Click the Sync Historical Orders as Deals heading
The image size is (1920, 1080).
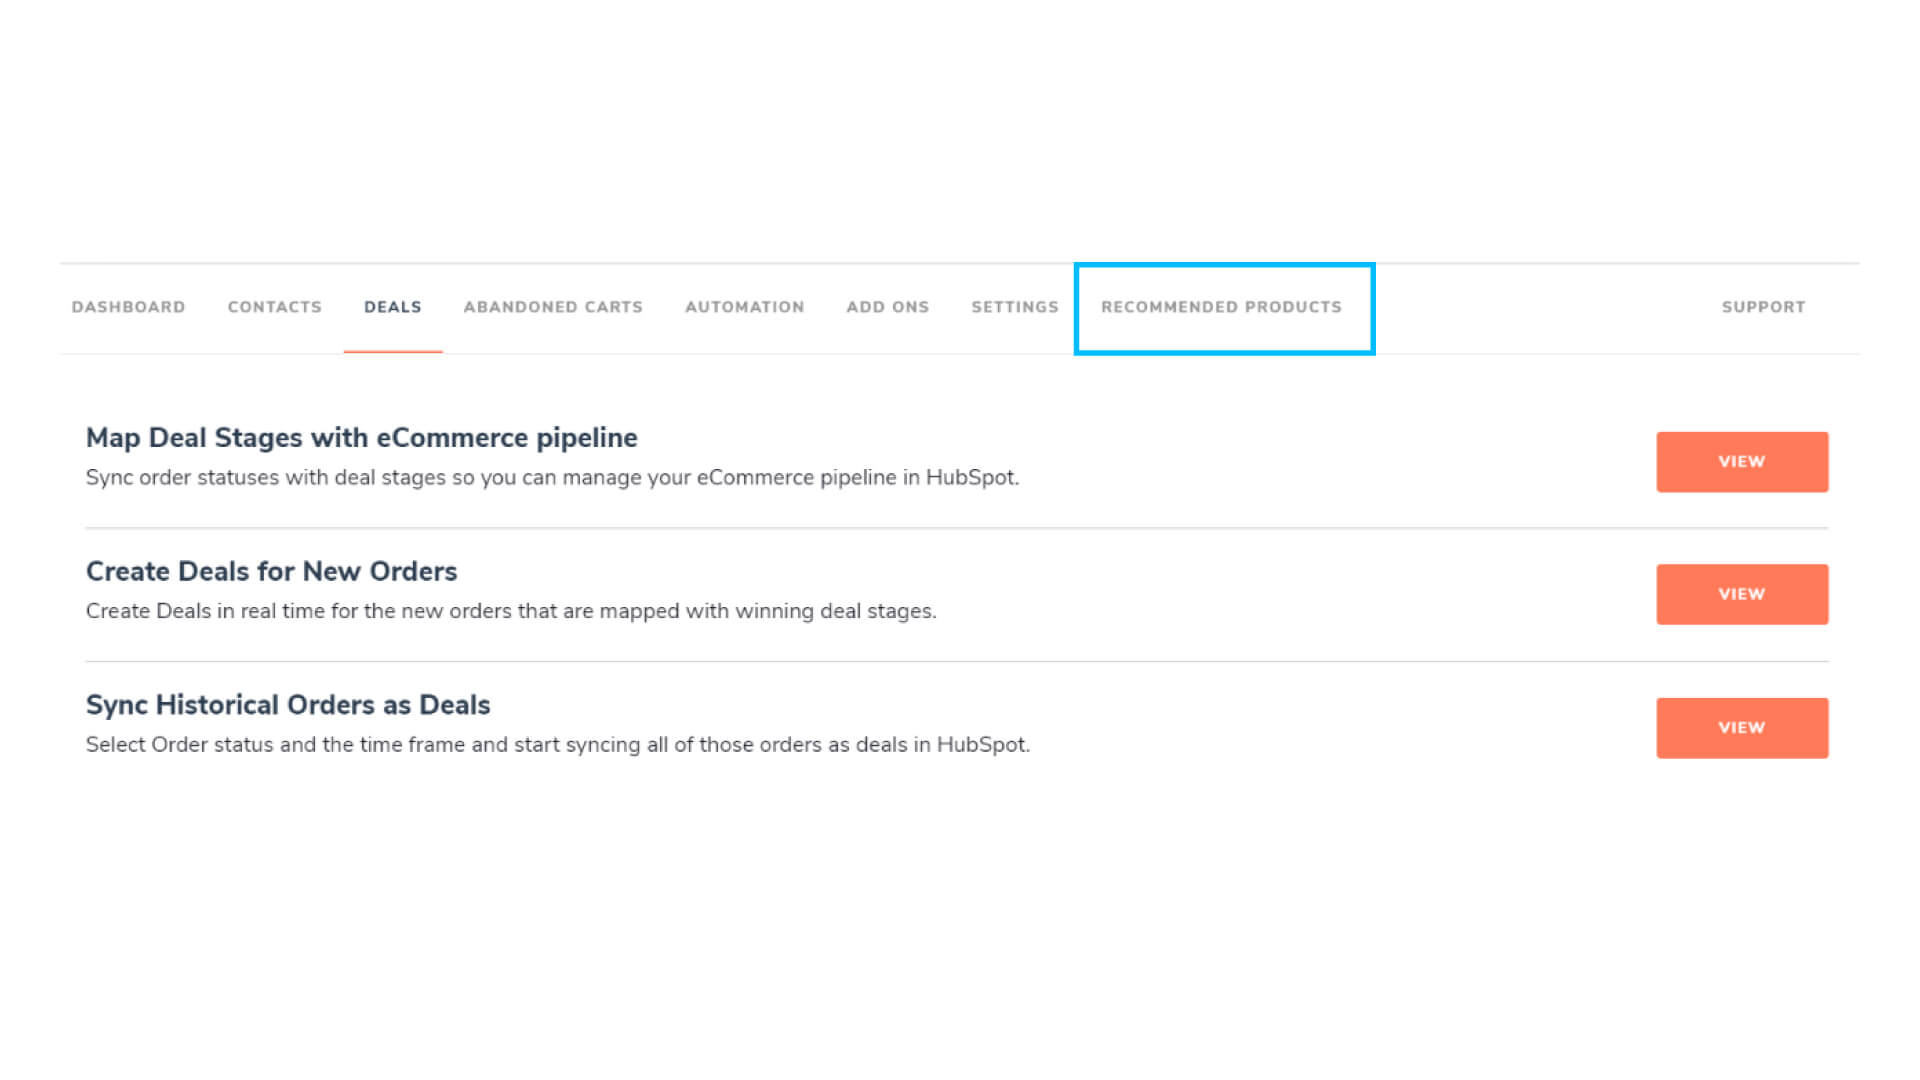[288, 705]
